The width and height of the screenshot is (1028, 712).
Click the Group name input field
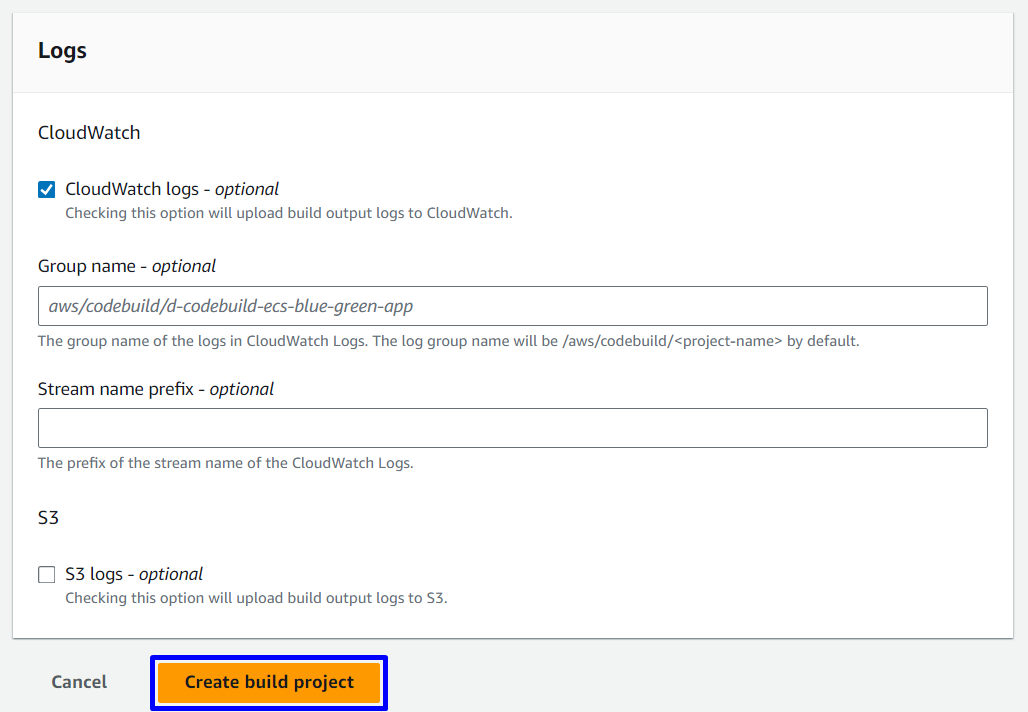(x=512, y=306)
